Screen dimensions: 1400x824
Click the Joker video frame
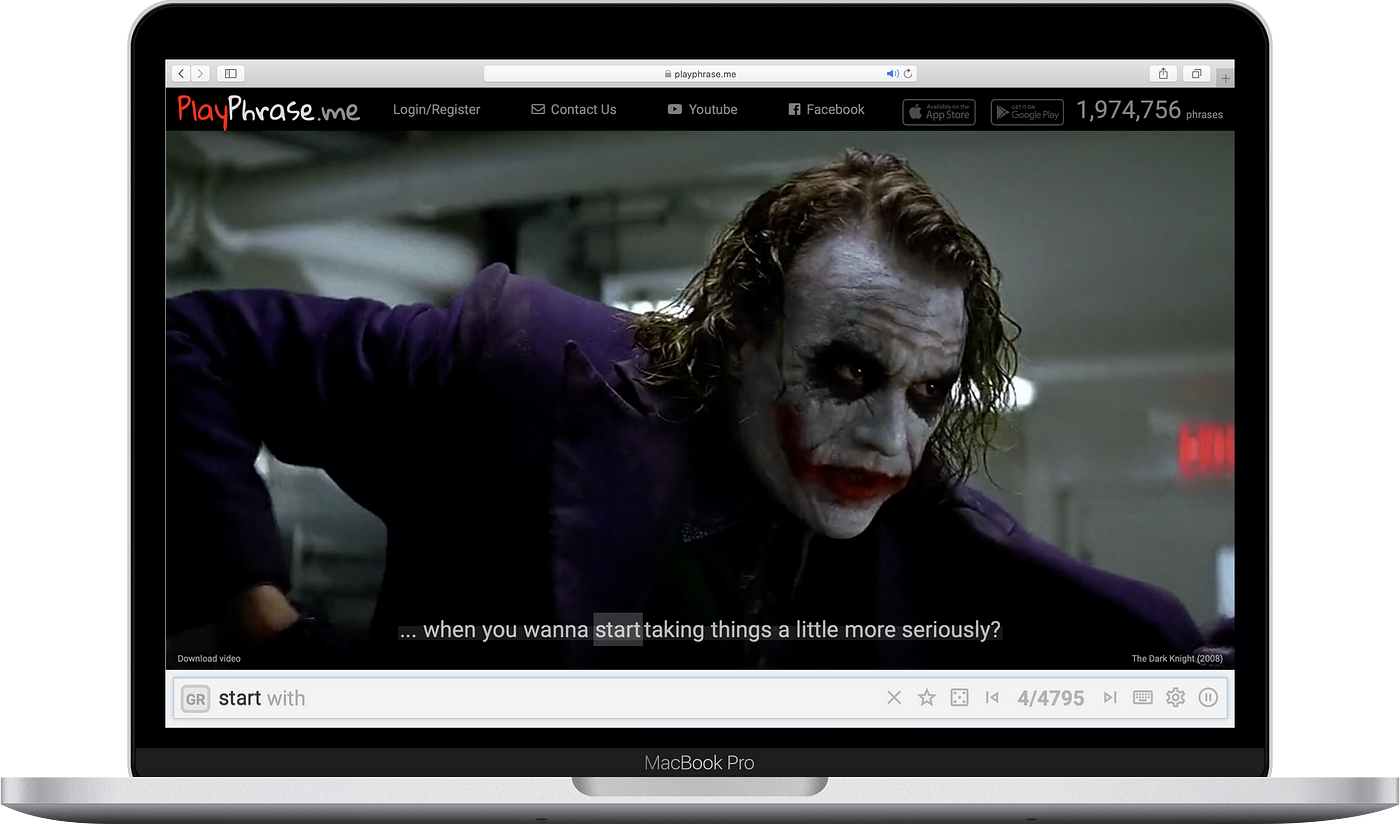700,400
